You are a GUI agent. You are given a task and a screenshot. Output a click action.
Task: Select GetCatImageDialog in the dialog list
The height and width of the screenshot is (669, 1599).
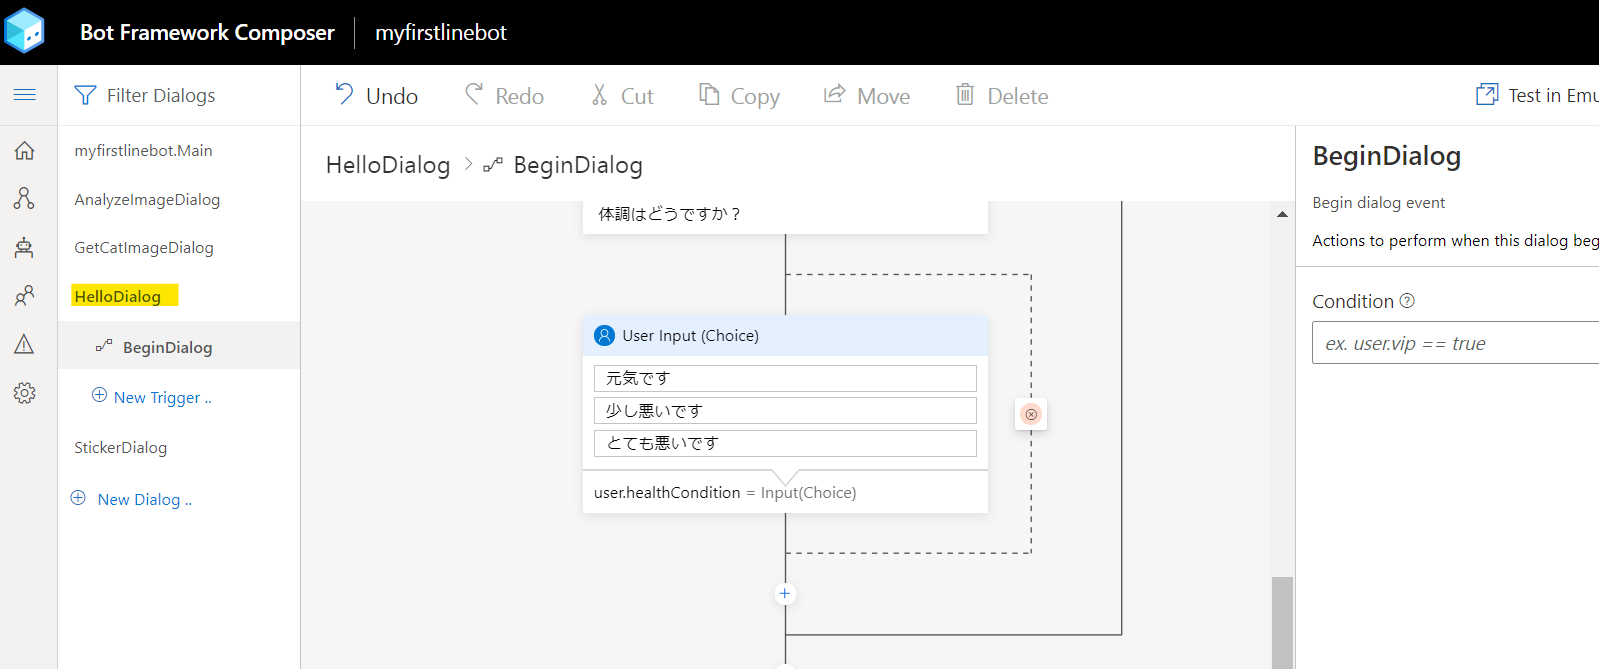tap(144, 248)
